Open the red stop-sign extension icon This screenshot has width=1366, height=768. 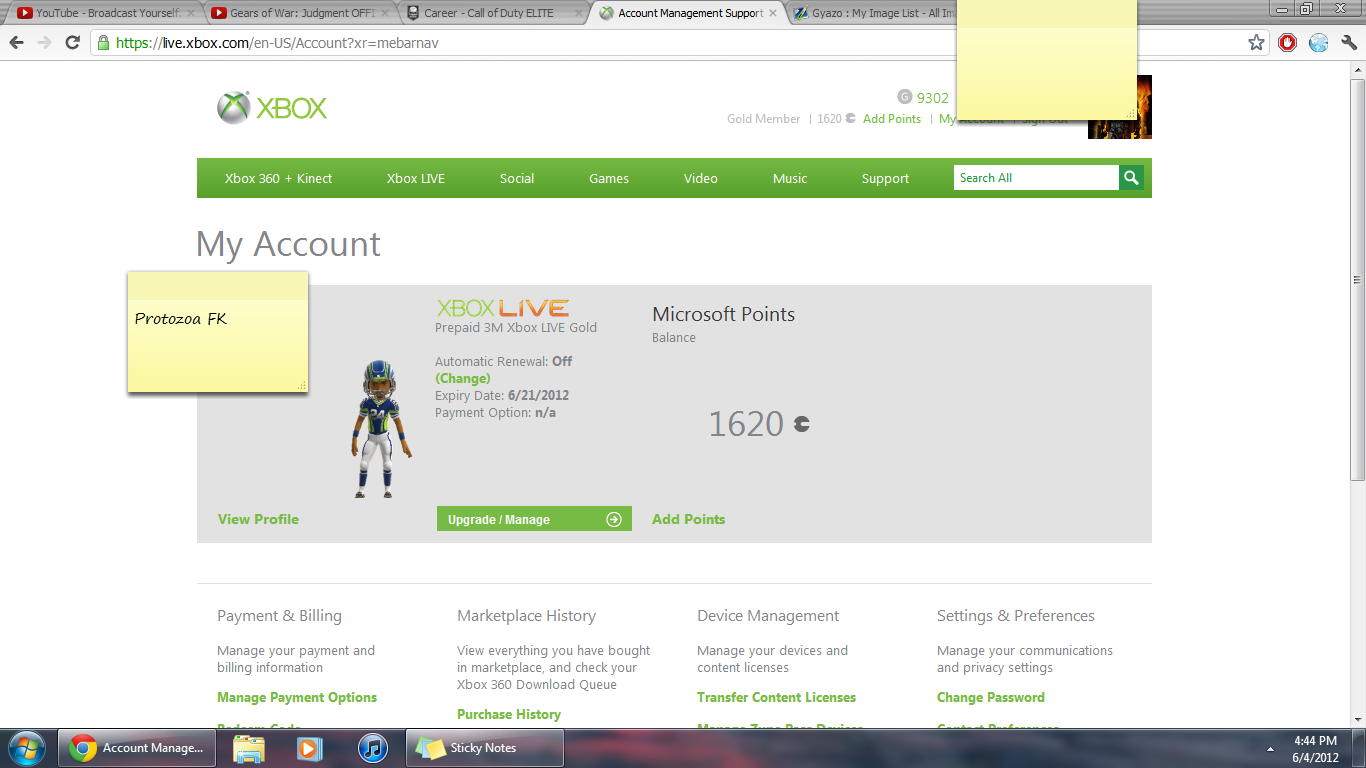(1288, 43)
